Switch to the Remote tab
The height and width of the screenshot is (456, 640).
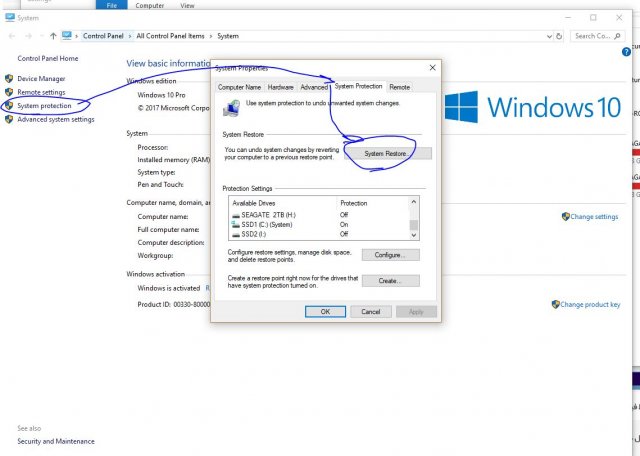[x=399, y=87]
